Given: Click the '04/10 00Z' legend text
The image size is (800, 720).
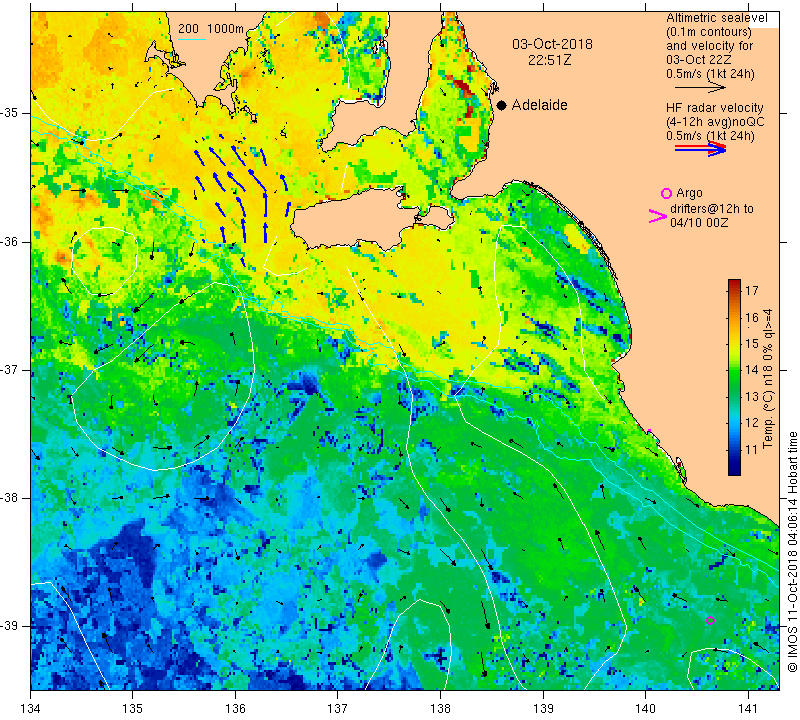Looking at the screenshot, I should click(x=699, y=222).
